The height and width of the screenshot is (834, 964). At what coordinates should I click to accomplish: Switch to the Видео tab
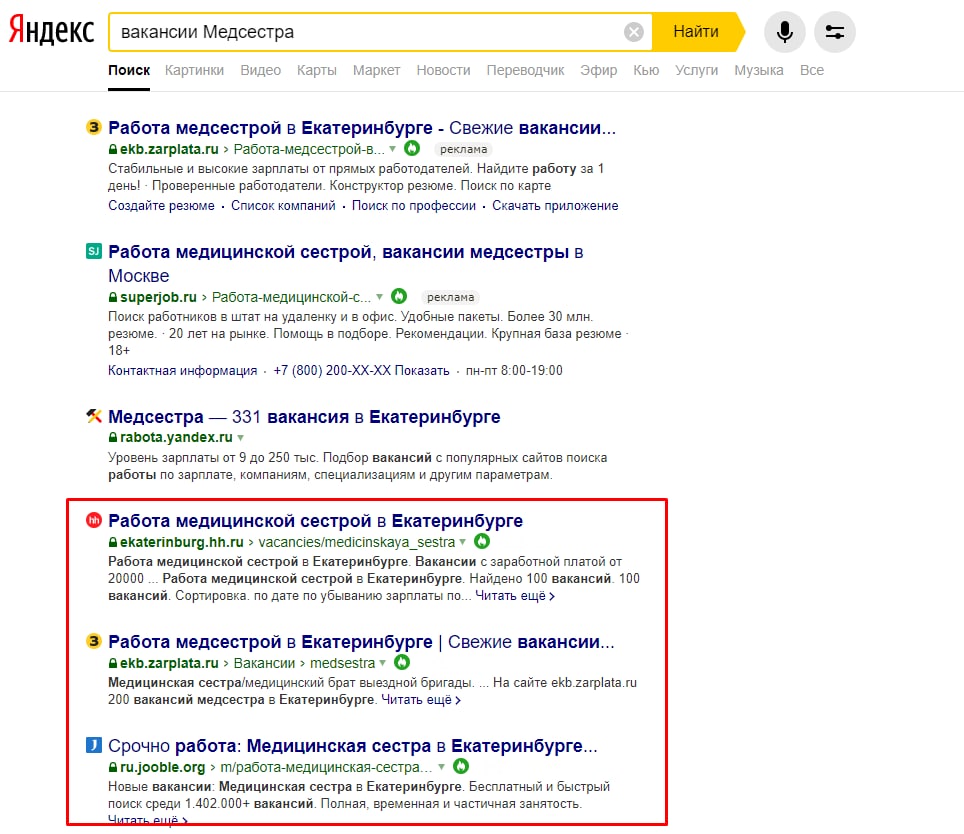(x=261, y=70)
